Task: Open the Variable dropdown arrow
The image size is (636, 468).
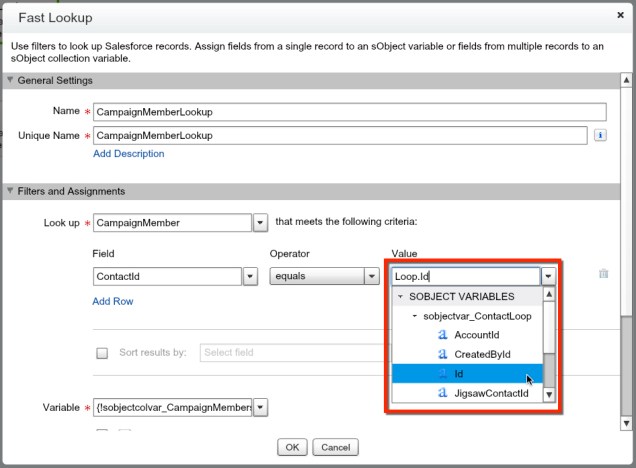Action: [x=261, y=407]
